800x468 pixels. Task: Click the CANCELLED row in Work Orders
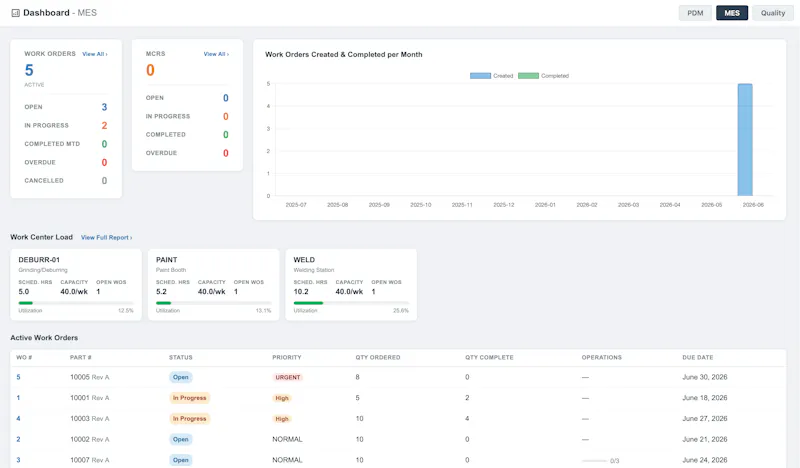[x=66, y=181]
